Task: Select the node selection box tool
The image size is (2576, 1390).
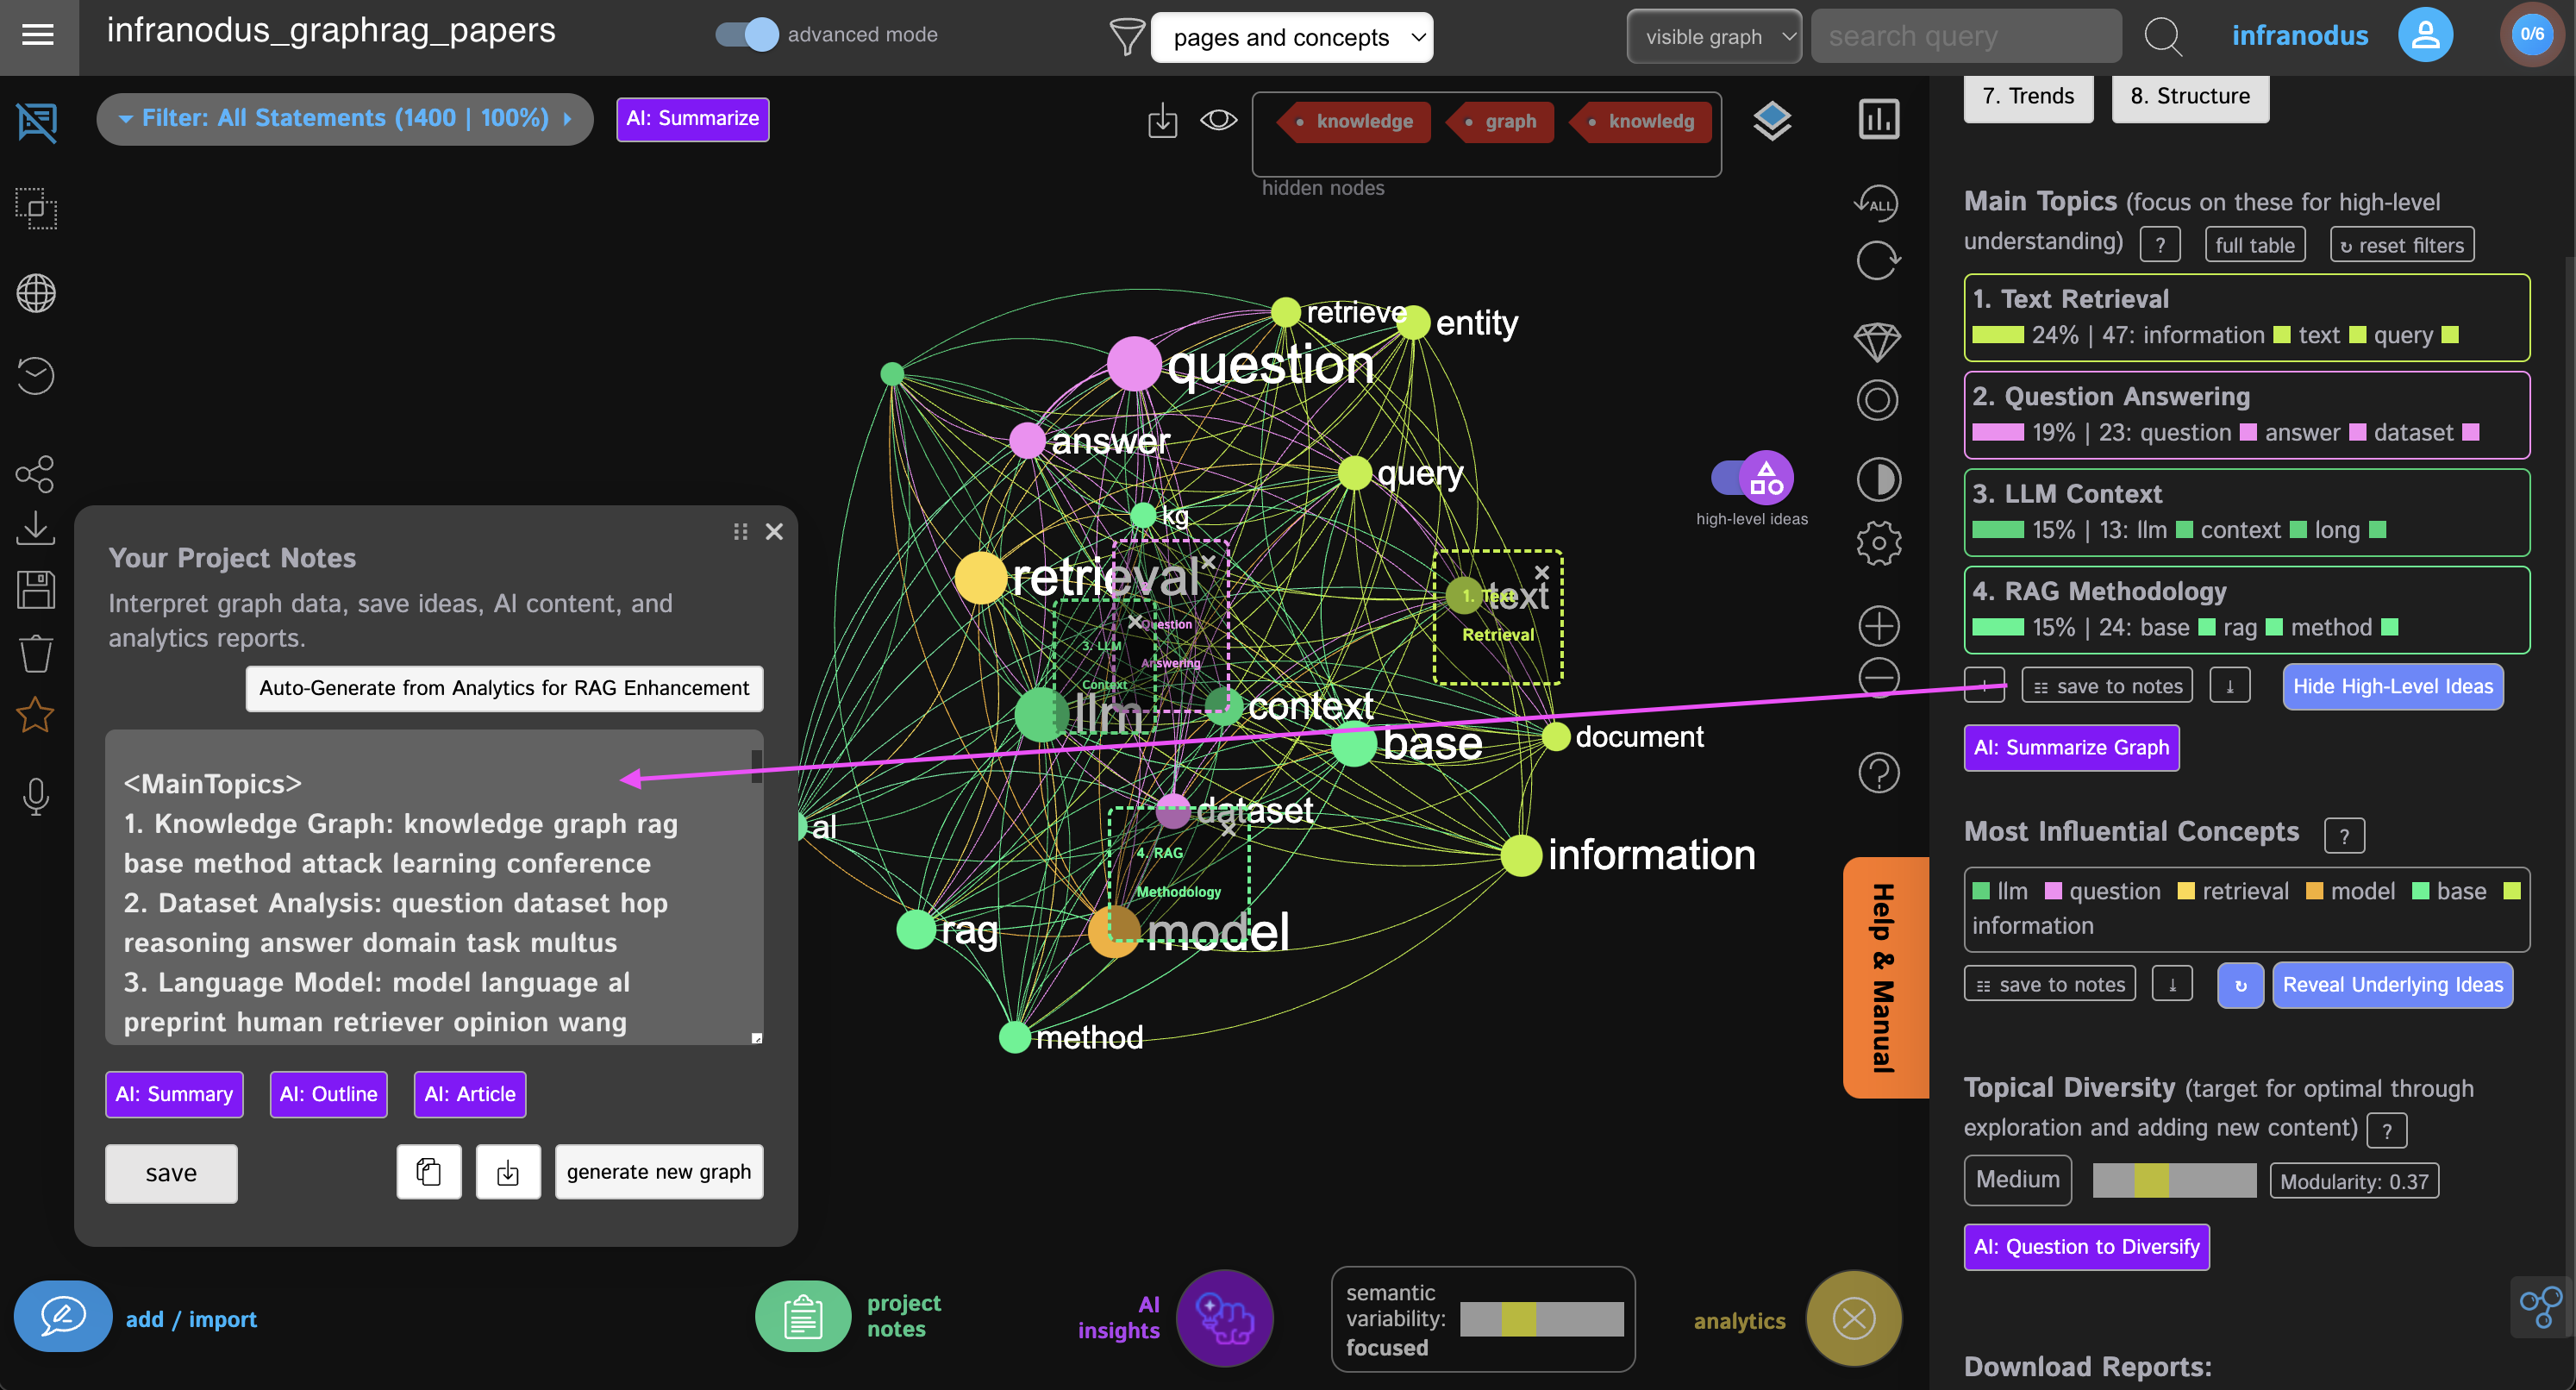Action: 36,208
